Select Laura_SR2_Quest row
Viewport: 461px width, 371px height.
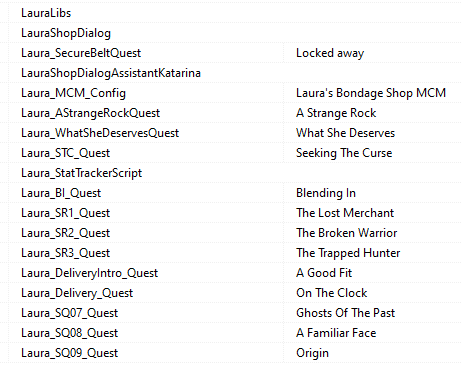pos(65,233)
